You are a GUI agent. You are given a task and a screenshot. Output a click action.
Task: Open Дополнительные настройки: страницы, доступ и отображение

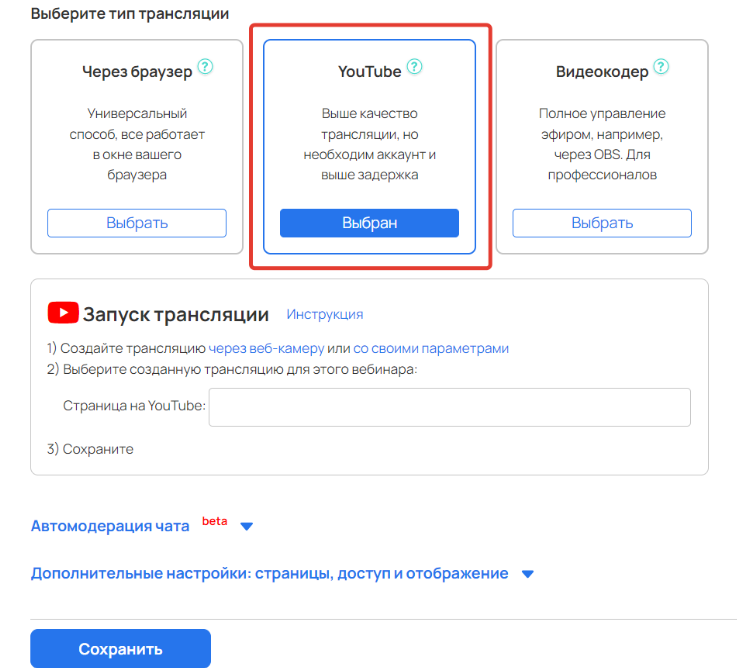[x=269, y=574]
